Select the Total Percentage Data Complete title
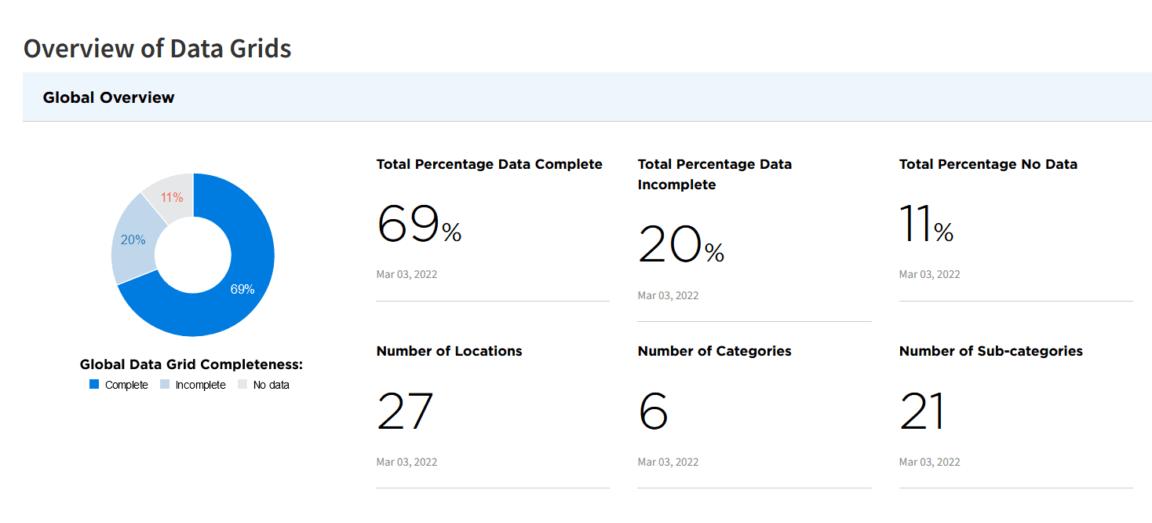1152x523 pixels. click(x=489, y=164)
